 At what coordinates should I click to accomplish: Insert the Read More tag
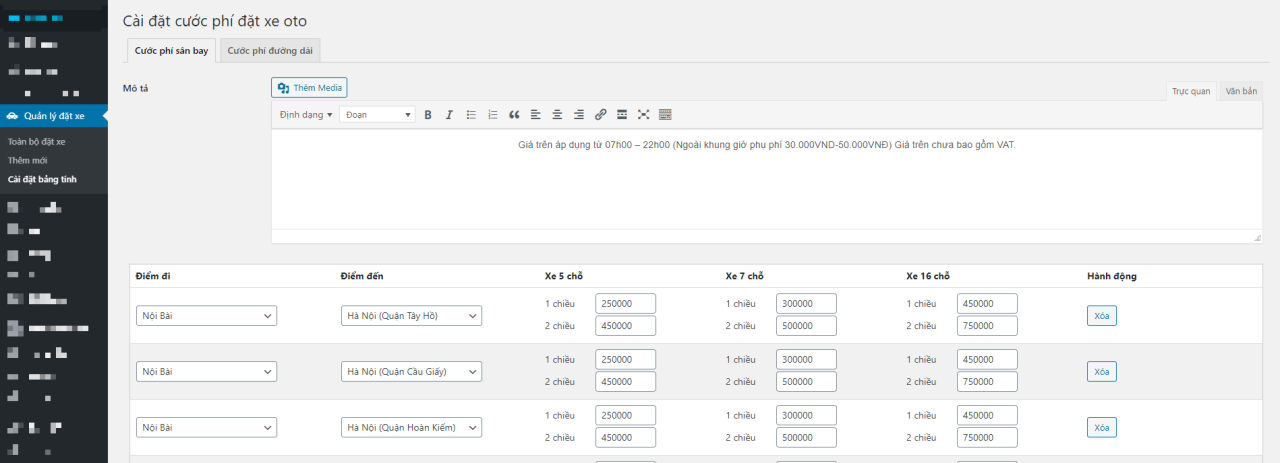622,115
